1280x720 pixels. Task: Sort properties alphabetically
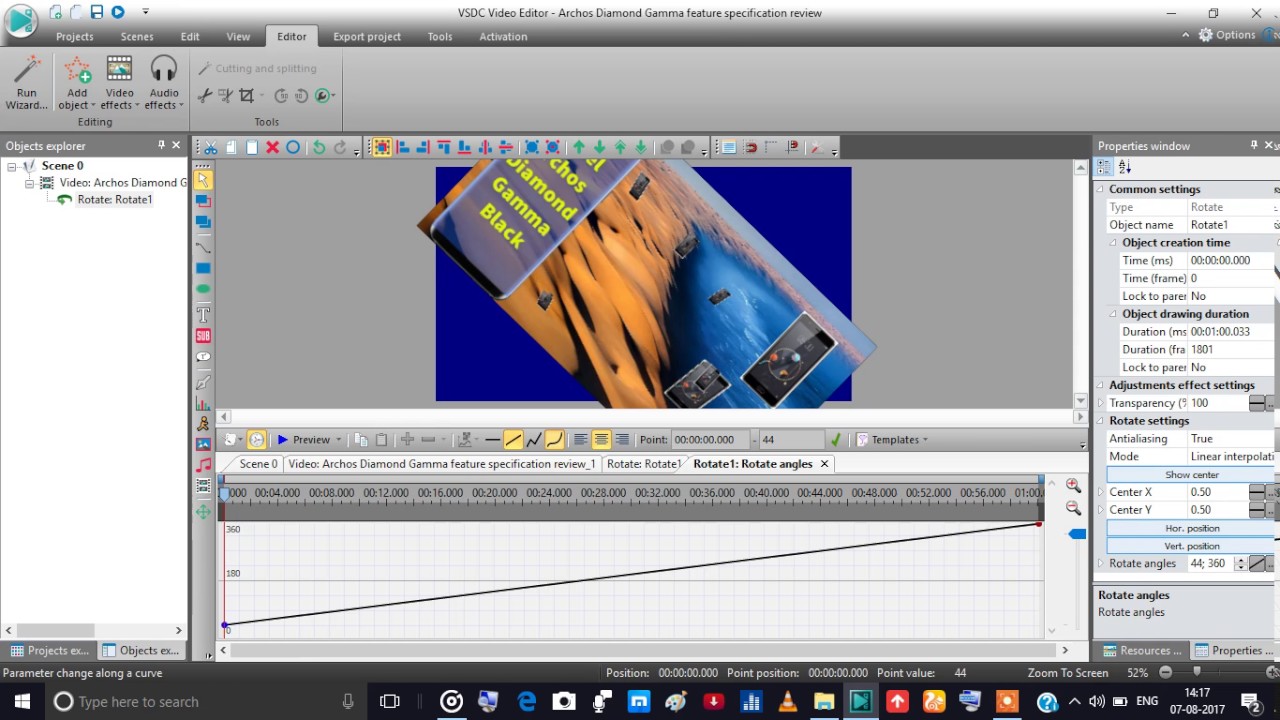[x=1124, y=168]
